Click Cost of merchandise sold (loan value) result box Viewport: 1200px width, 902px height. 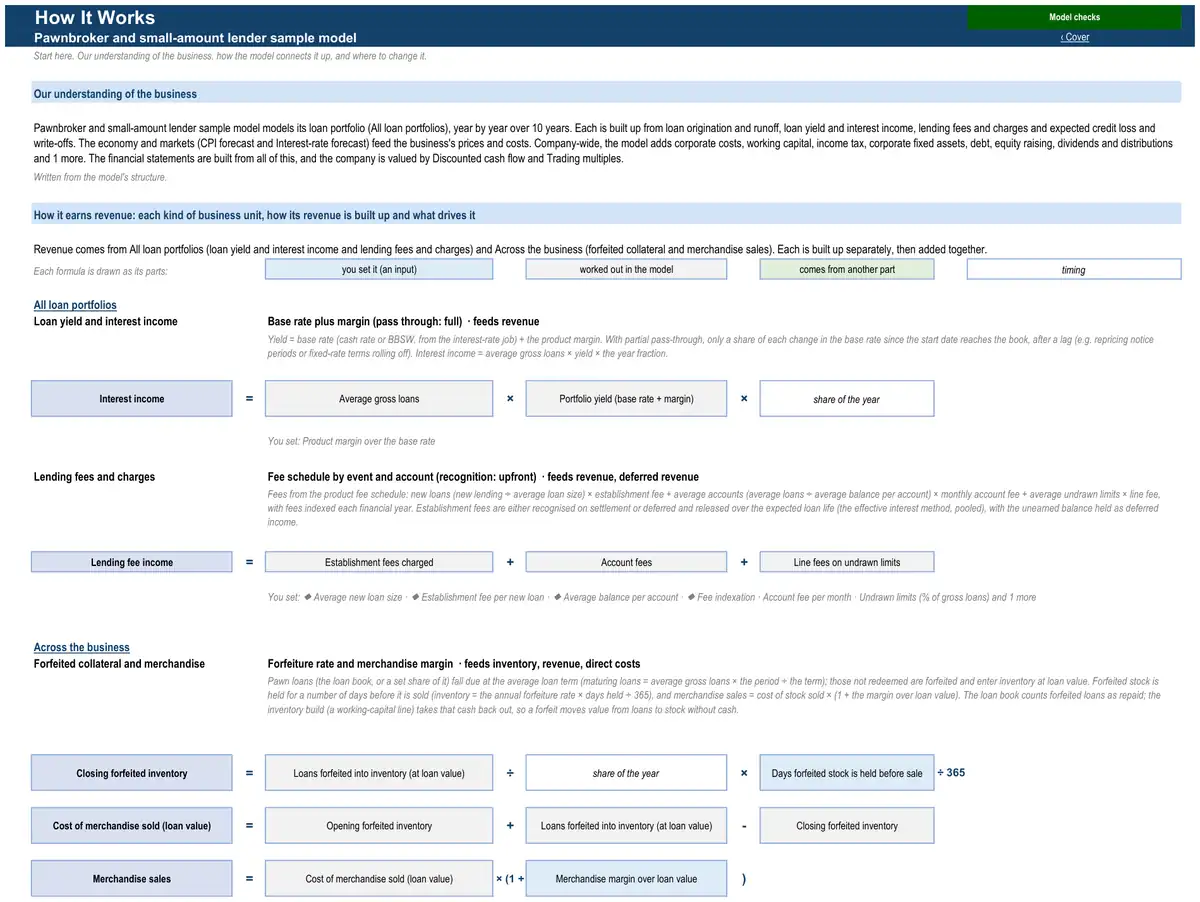(x=132, y=826)
